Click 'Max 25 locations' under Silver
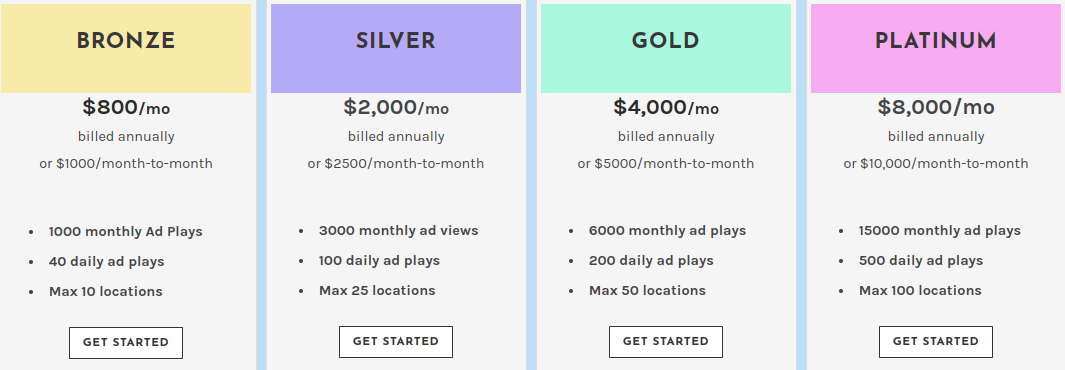The height and width of the screenshot is (370, 1065). (377, 291)
